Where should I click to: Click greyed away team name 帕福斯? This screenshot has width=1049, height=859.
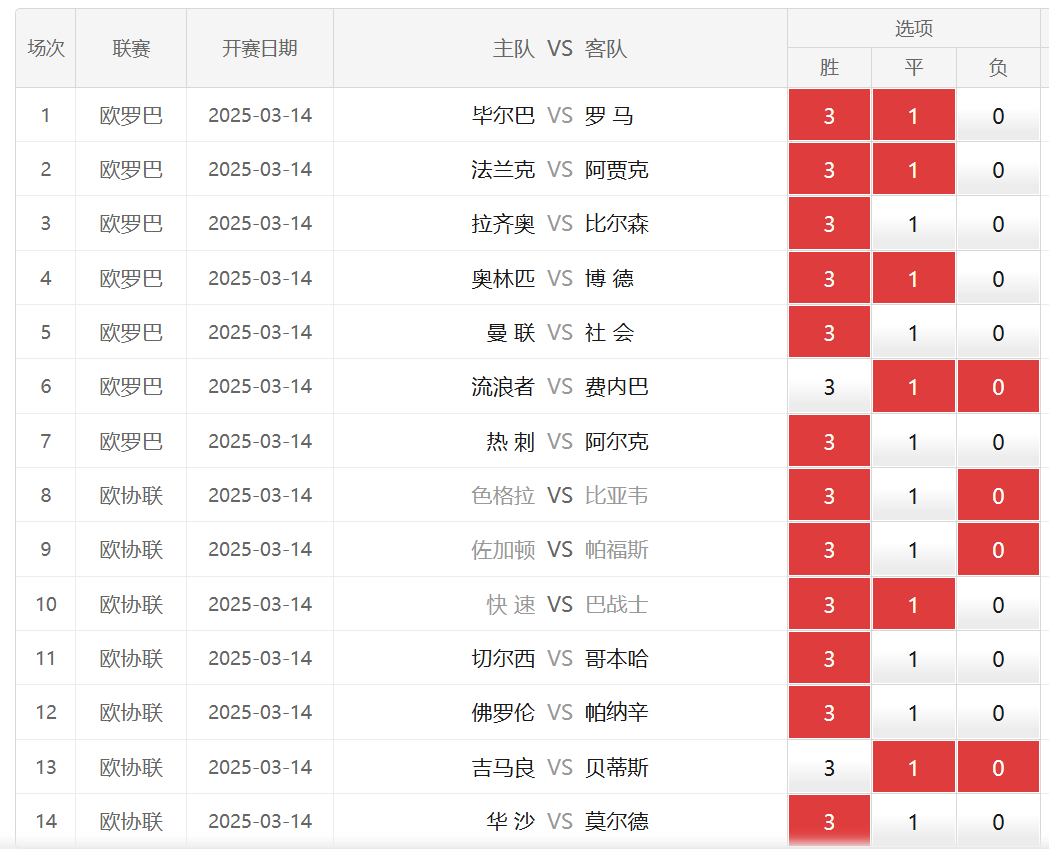coord(617,550)
